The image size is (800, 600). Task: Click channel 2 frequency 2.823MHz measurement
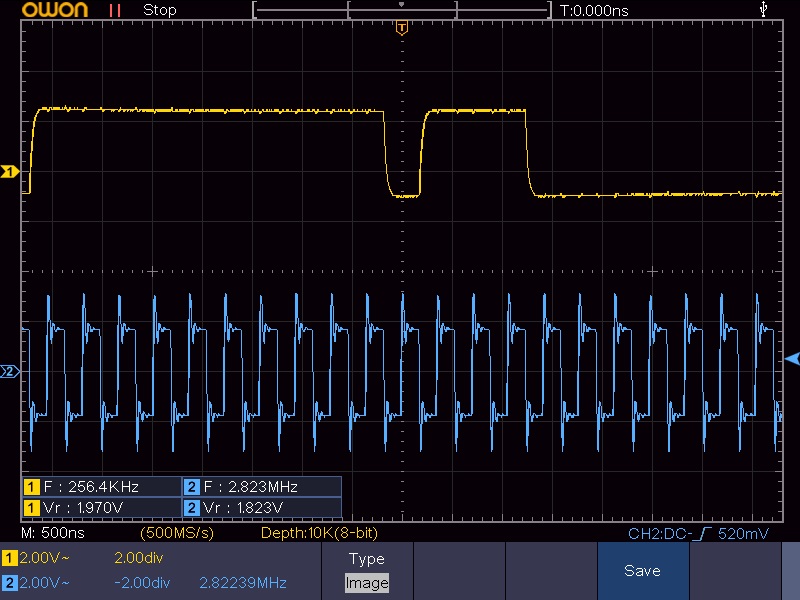pos(262,487)
